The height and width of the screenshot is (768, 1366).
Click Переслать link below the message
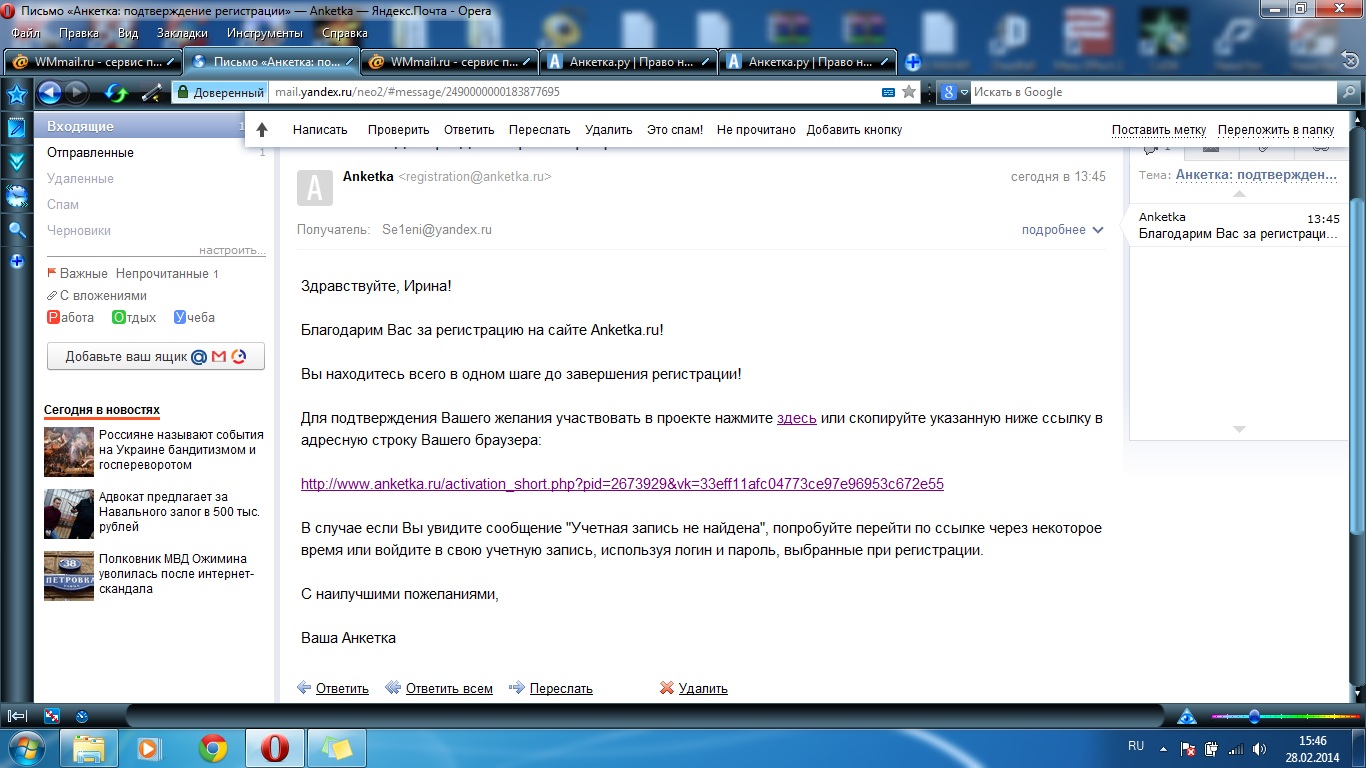pos(561,688)
